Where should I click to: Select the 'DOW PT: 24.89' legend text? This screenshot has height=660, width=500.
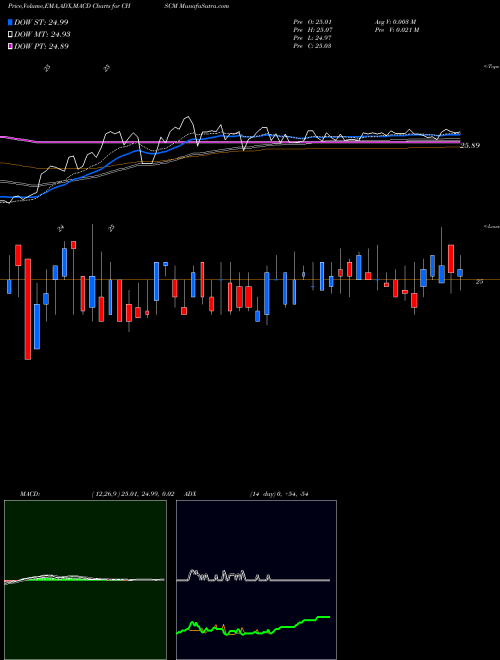[41, 46]
